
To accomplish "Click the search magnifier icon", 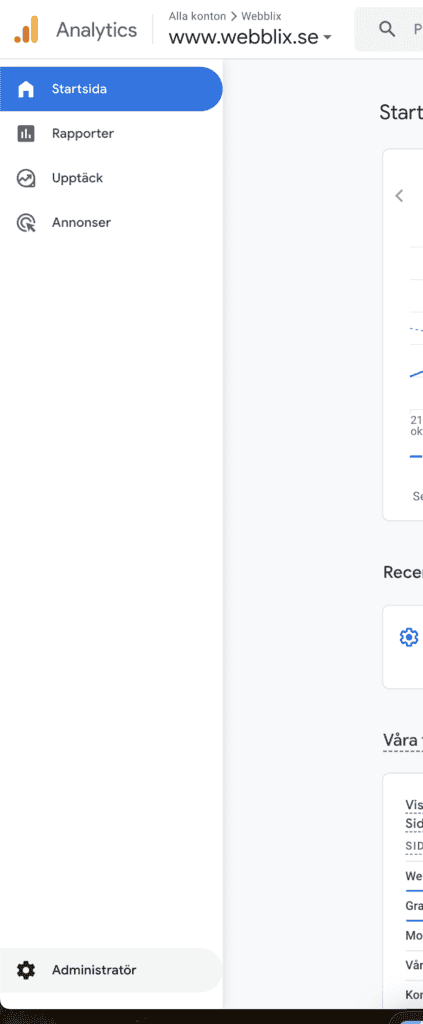I will [387, 29].
